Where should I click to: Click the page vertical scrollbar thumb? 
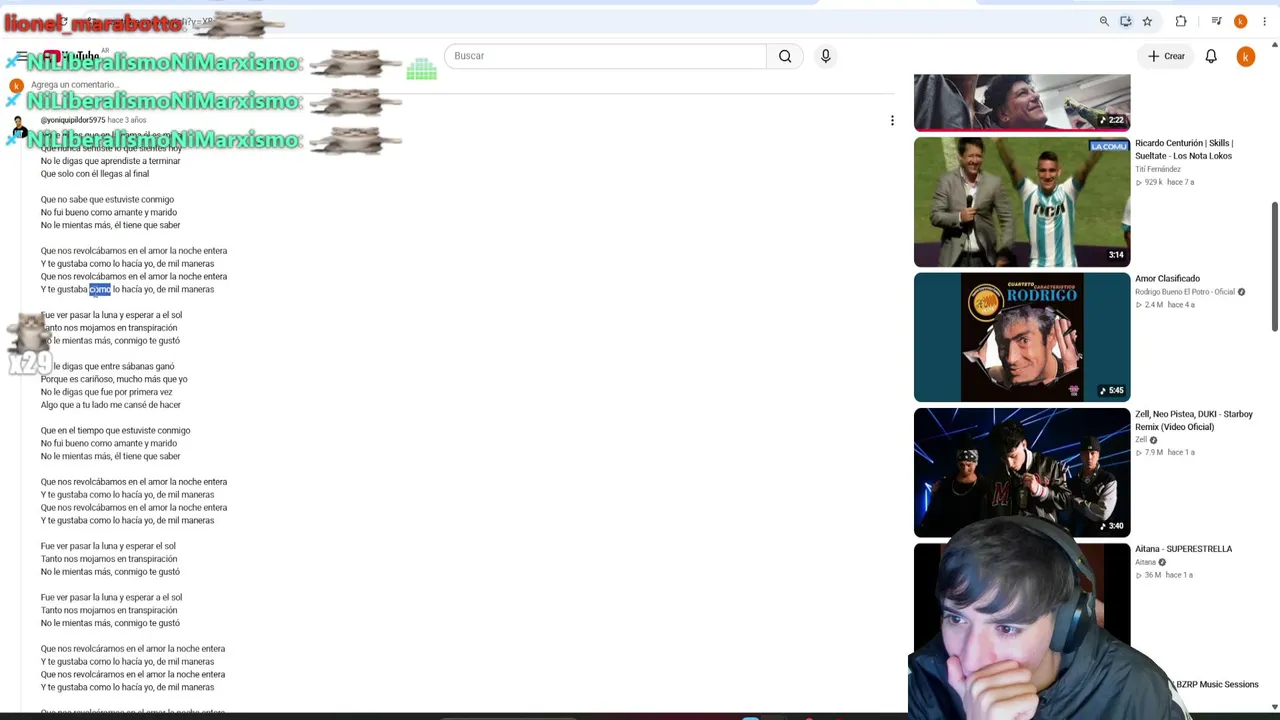1274,265
